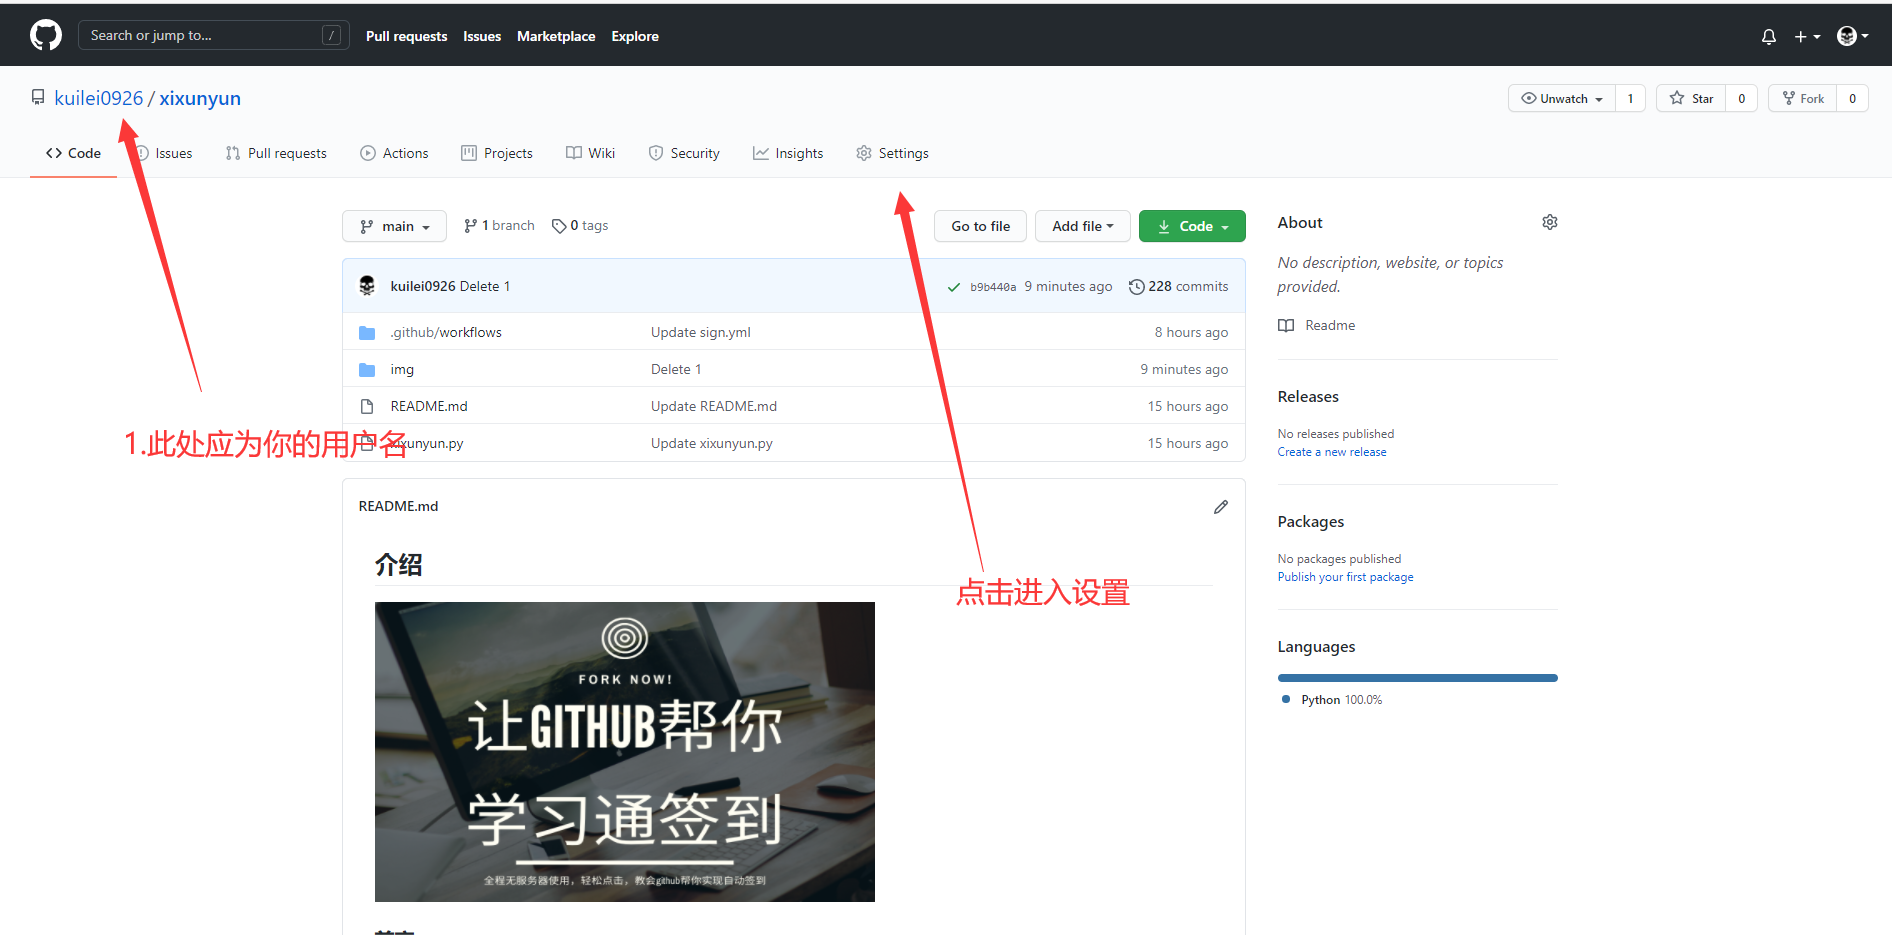Open the Delete 1 latest commit message
This screenshot has width=1892, height=935.
(x=485, y=286)
